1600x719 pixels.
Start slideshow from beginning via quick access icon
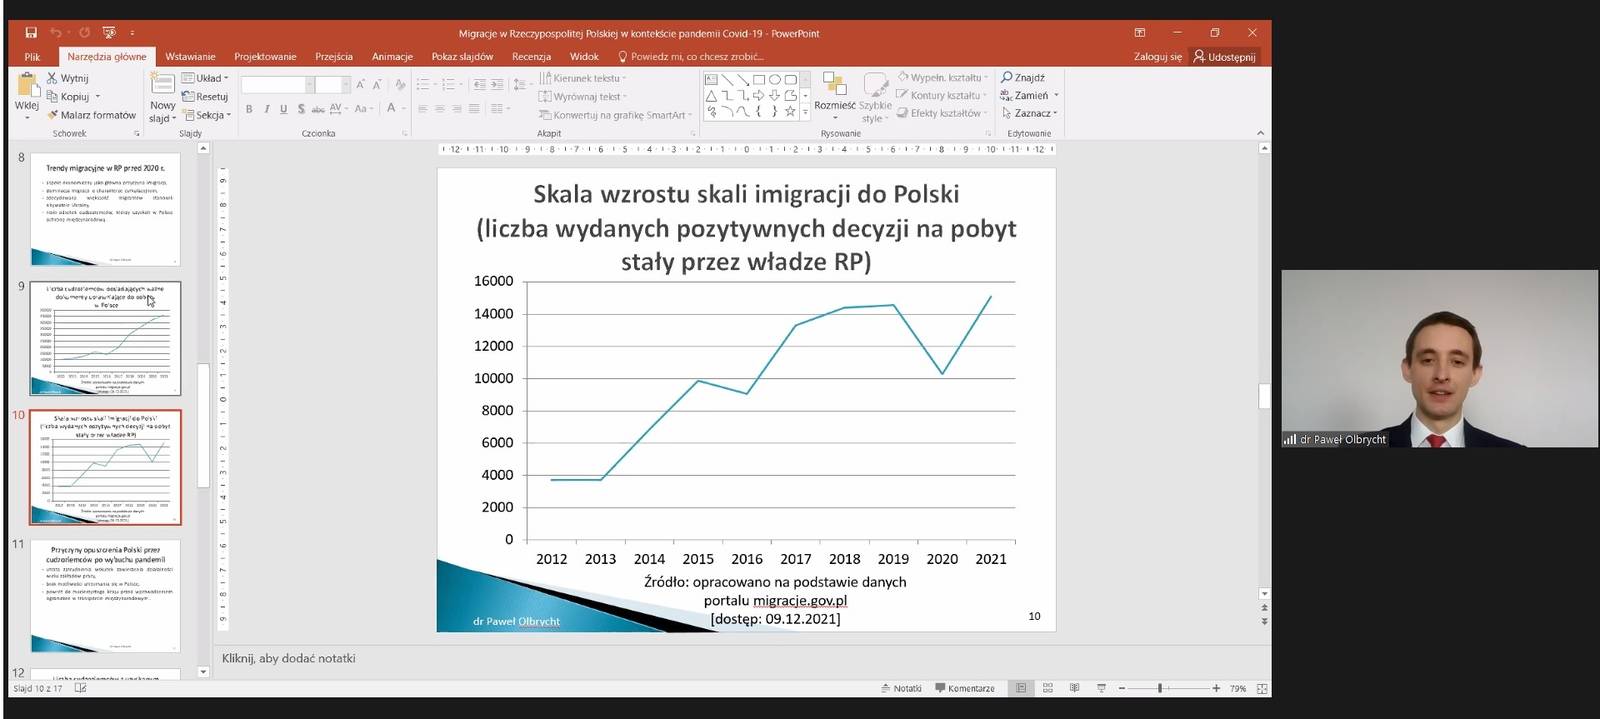pos(109,33)
